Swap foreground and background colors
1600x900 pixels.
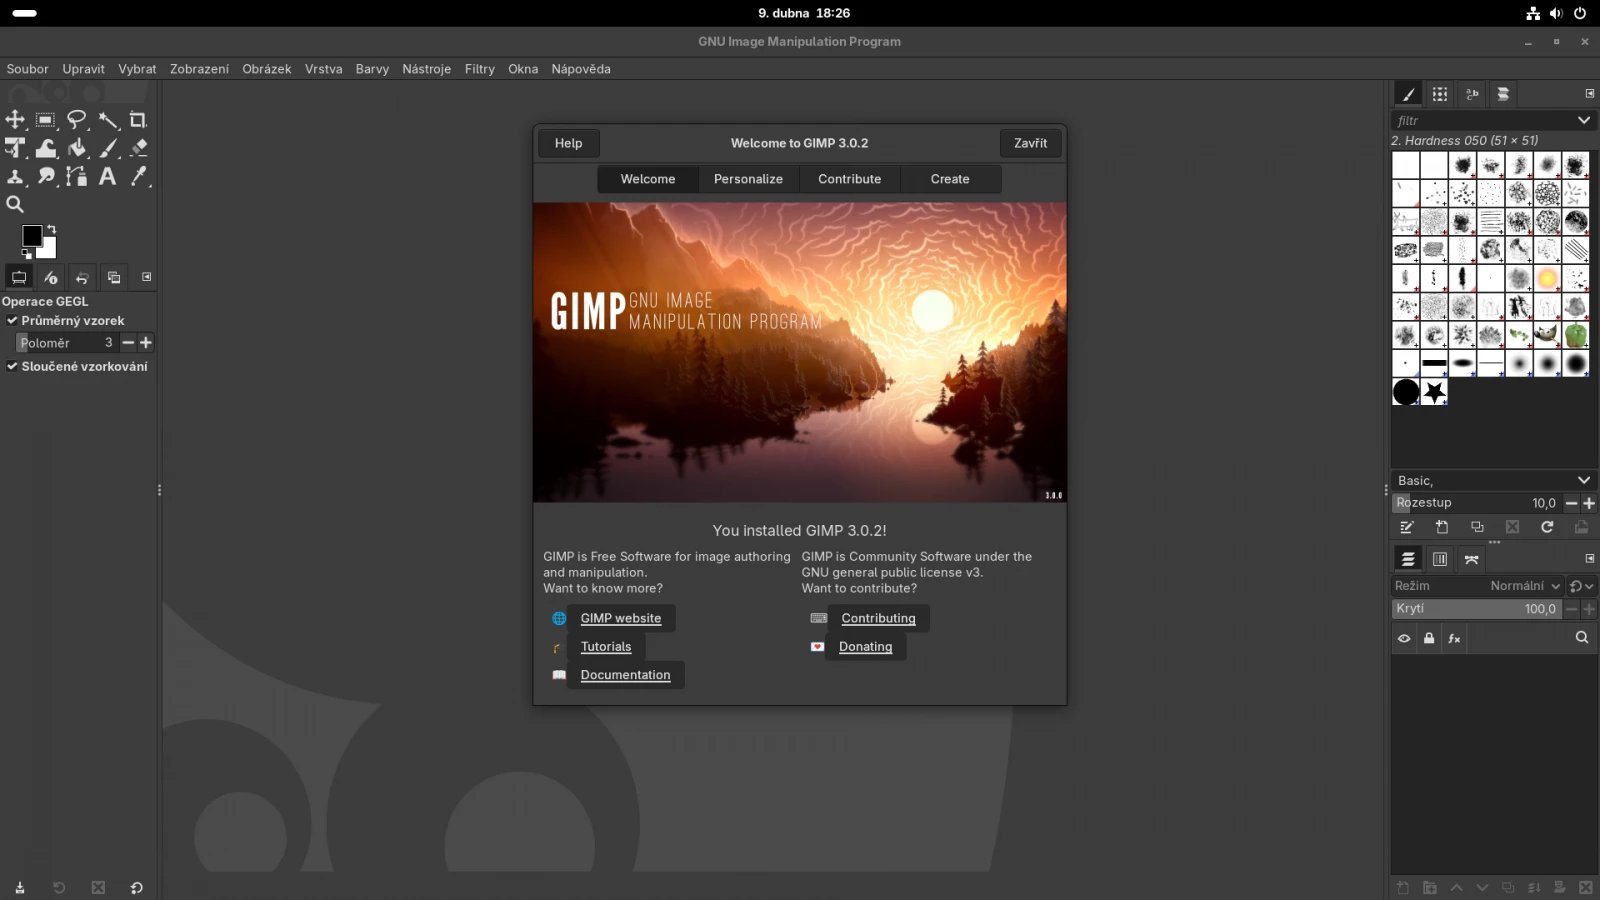tap(51, 229)
